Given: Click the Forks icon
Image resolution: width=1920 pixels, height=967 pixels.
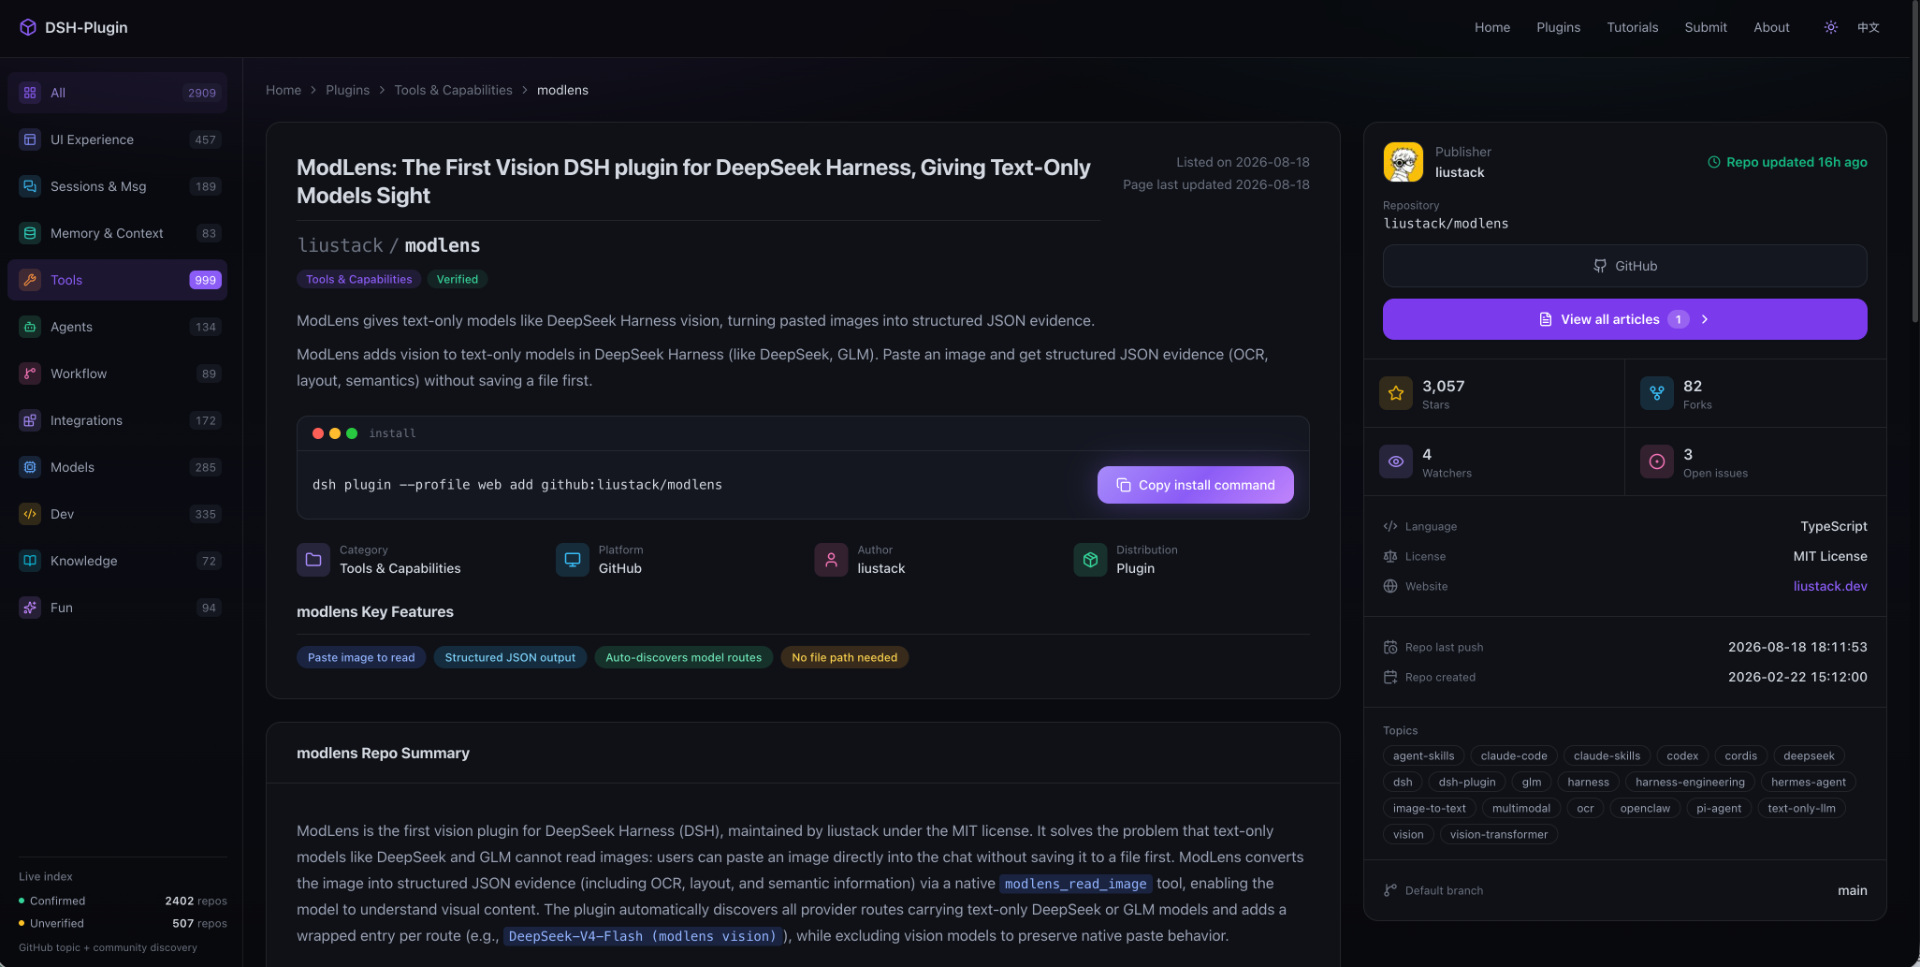Looking at the screenshot, I should coord(1657,394).
